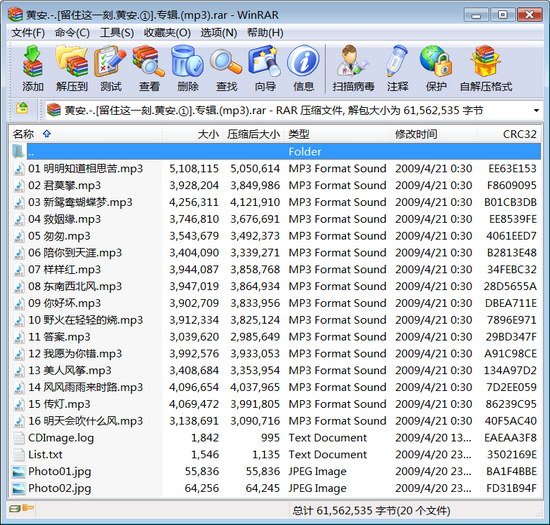The image size is (550, 525).
Task: Click the icon of Photo01.jpg
Action: click(19, 472)
